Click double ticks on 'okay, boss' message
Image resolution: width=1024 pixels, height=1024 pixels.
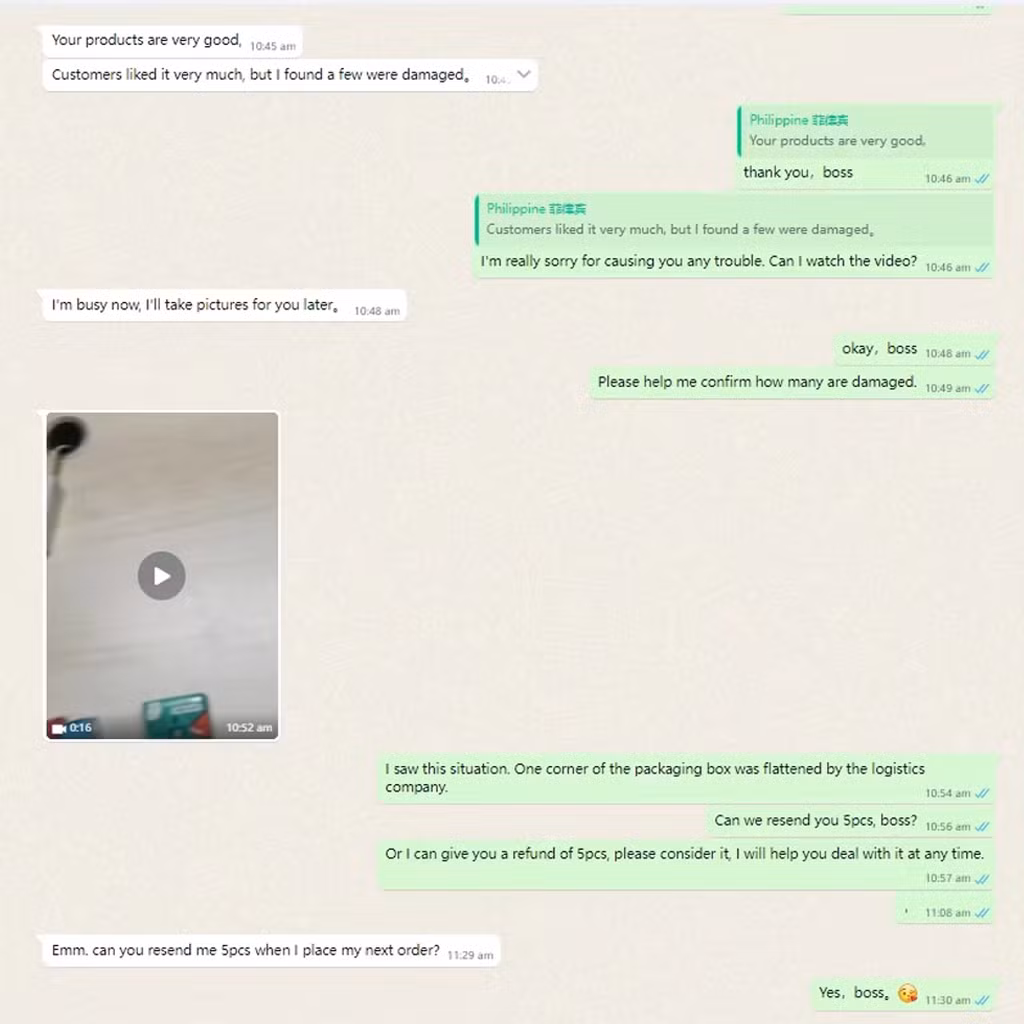(x=982, y=355)
